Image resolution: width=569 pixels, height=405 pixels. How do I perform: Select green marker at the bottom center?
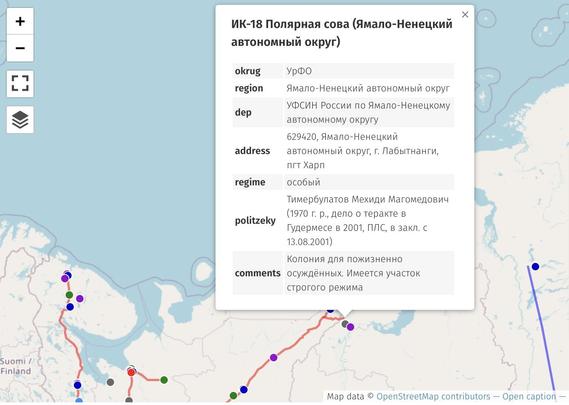233,395
